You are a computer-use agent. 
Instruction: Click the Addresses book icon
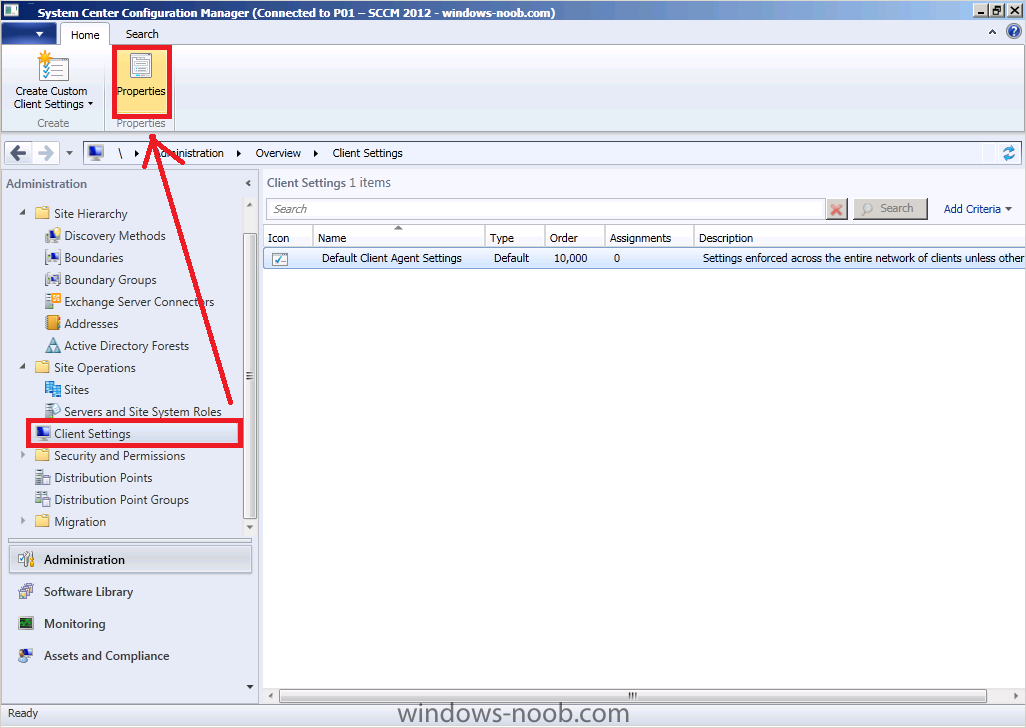point(52,324)
